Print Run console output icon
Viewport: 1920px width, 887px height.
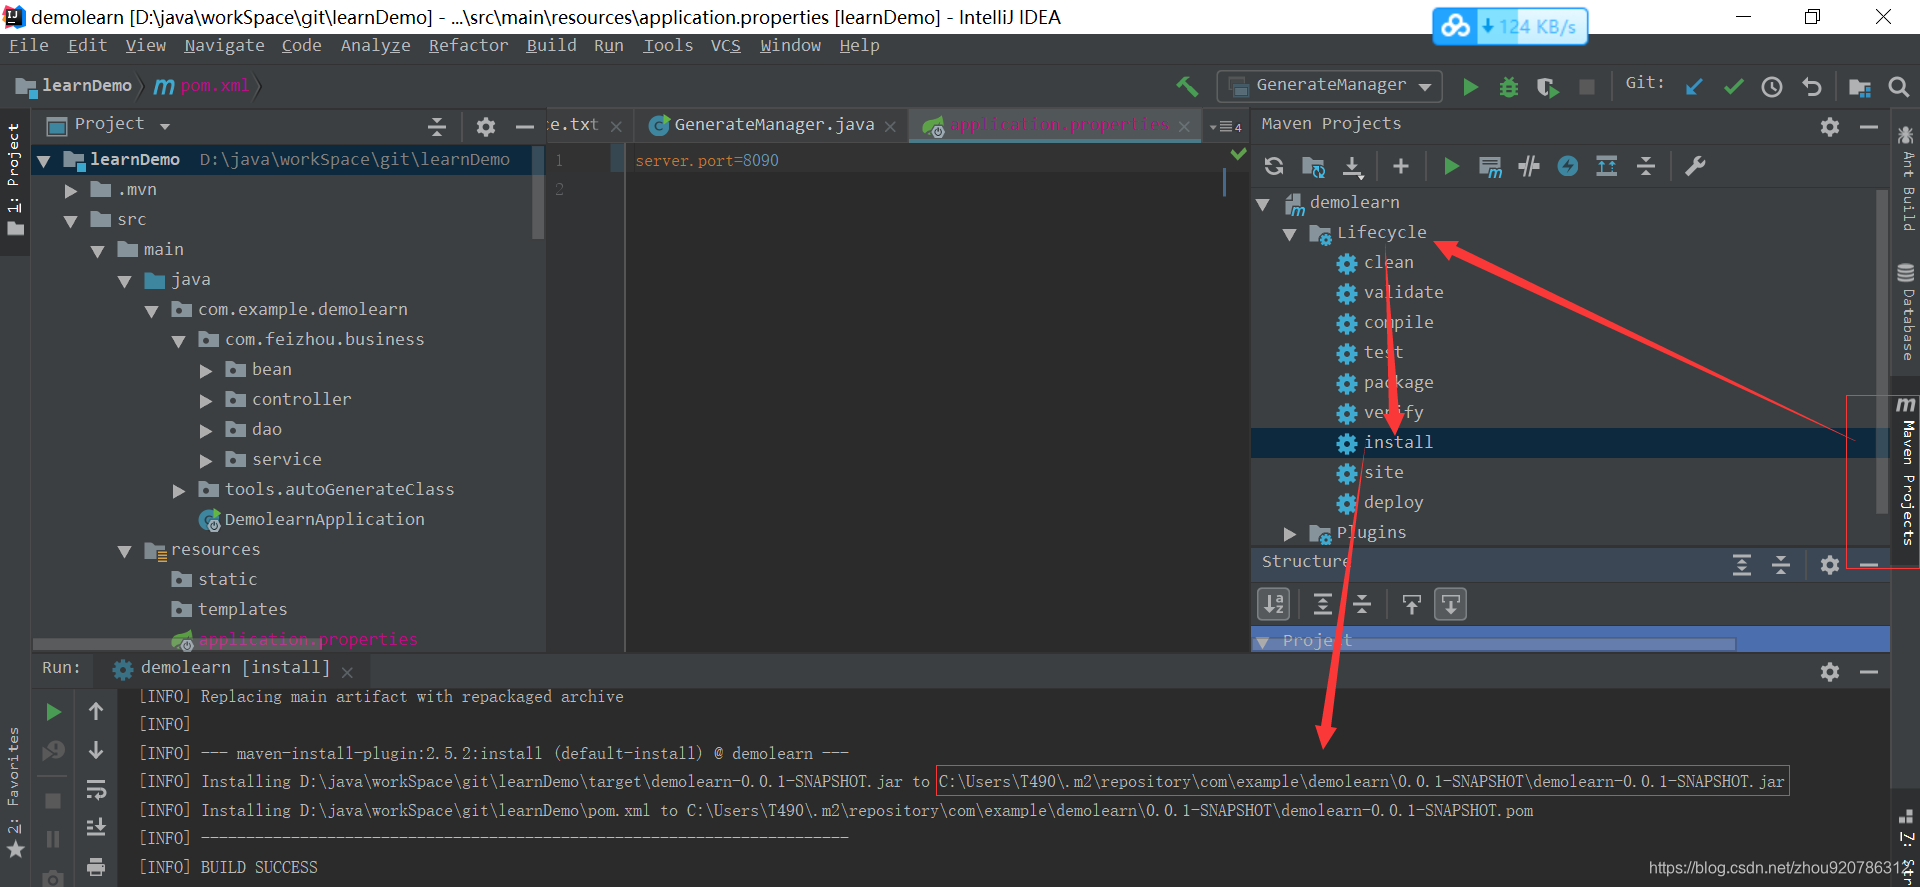[96, 866]
